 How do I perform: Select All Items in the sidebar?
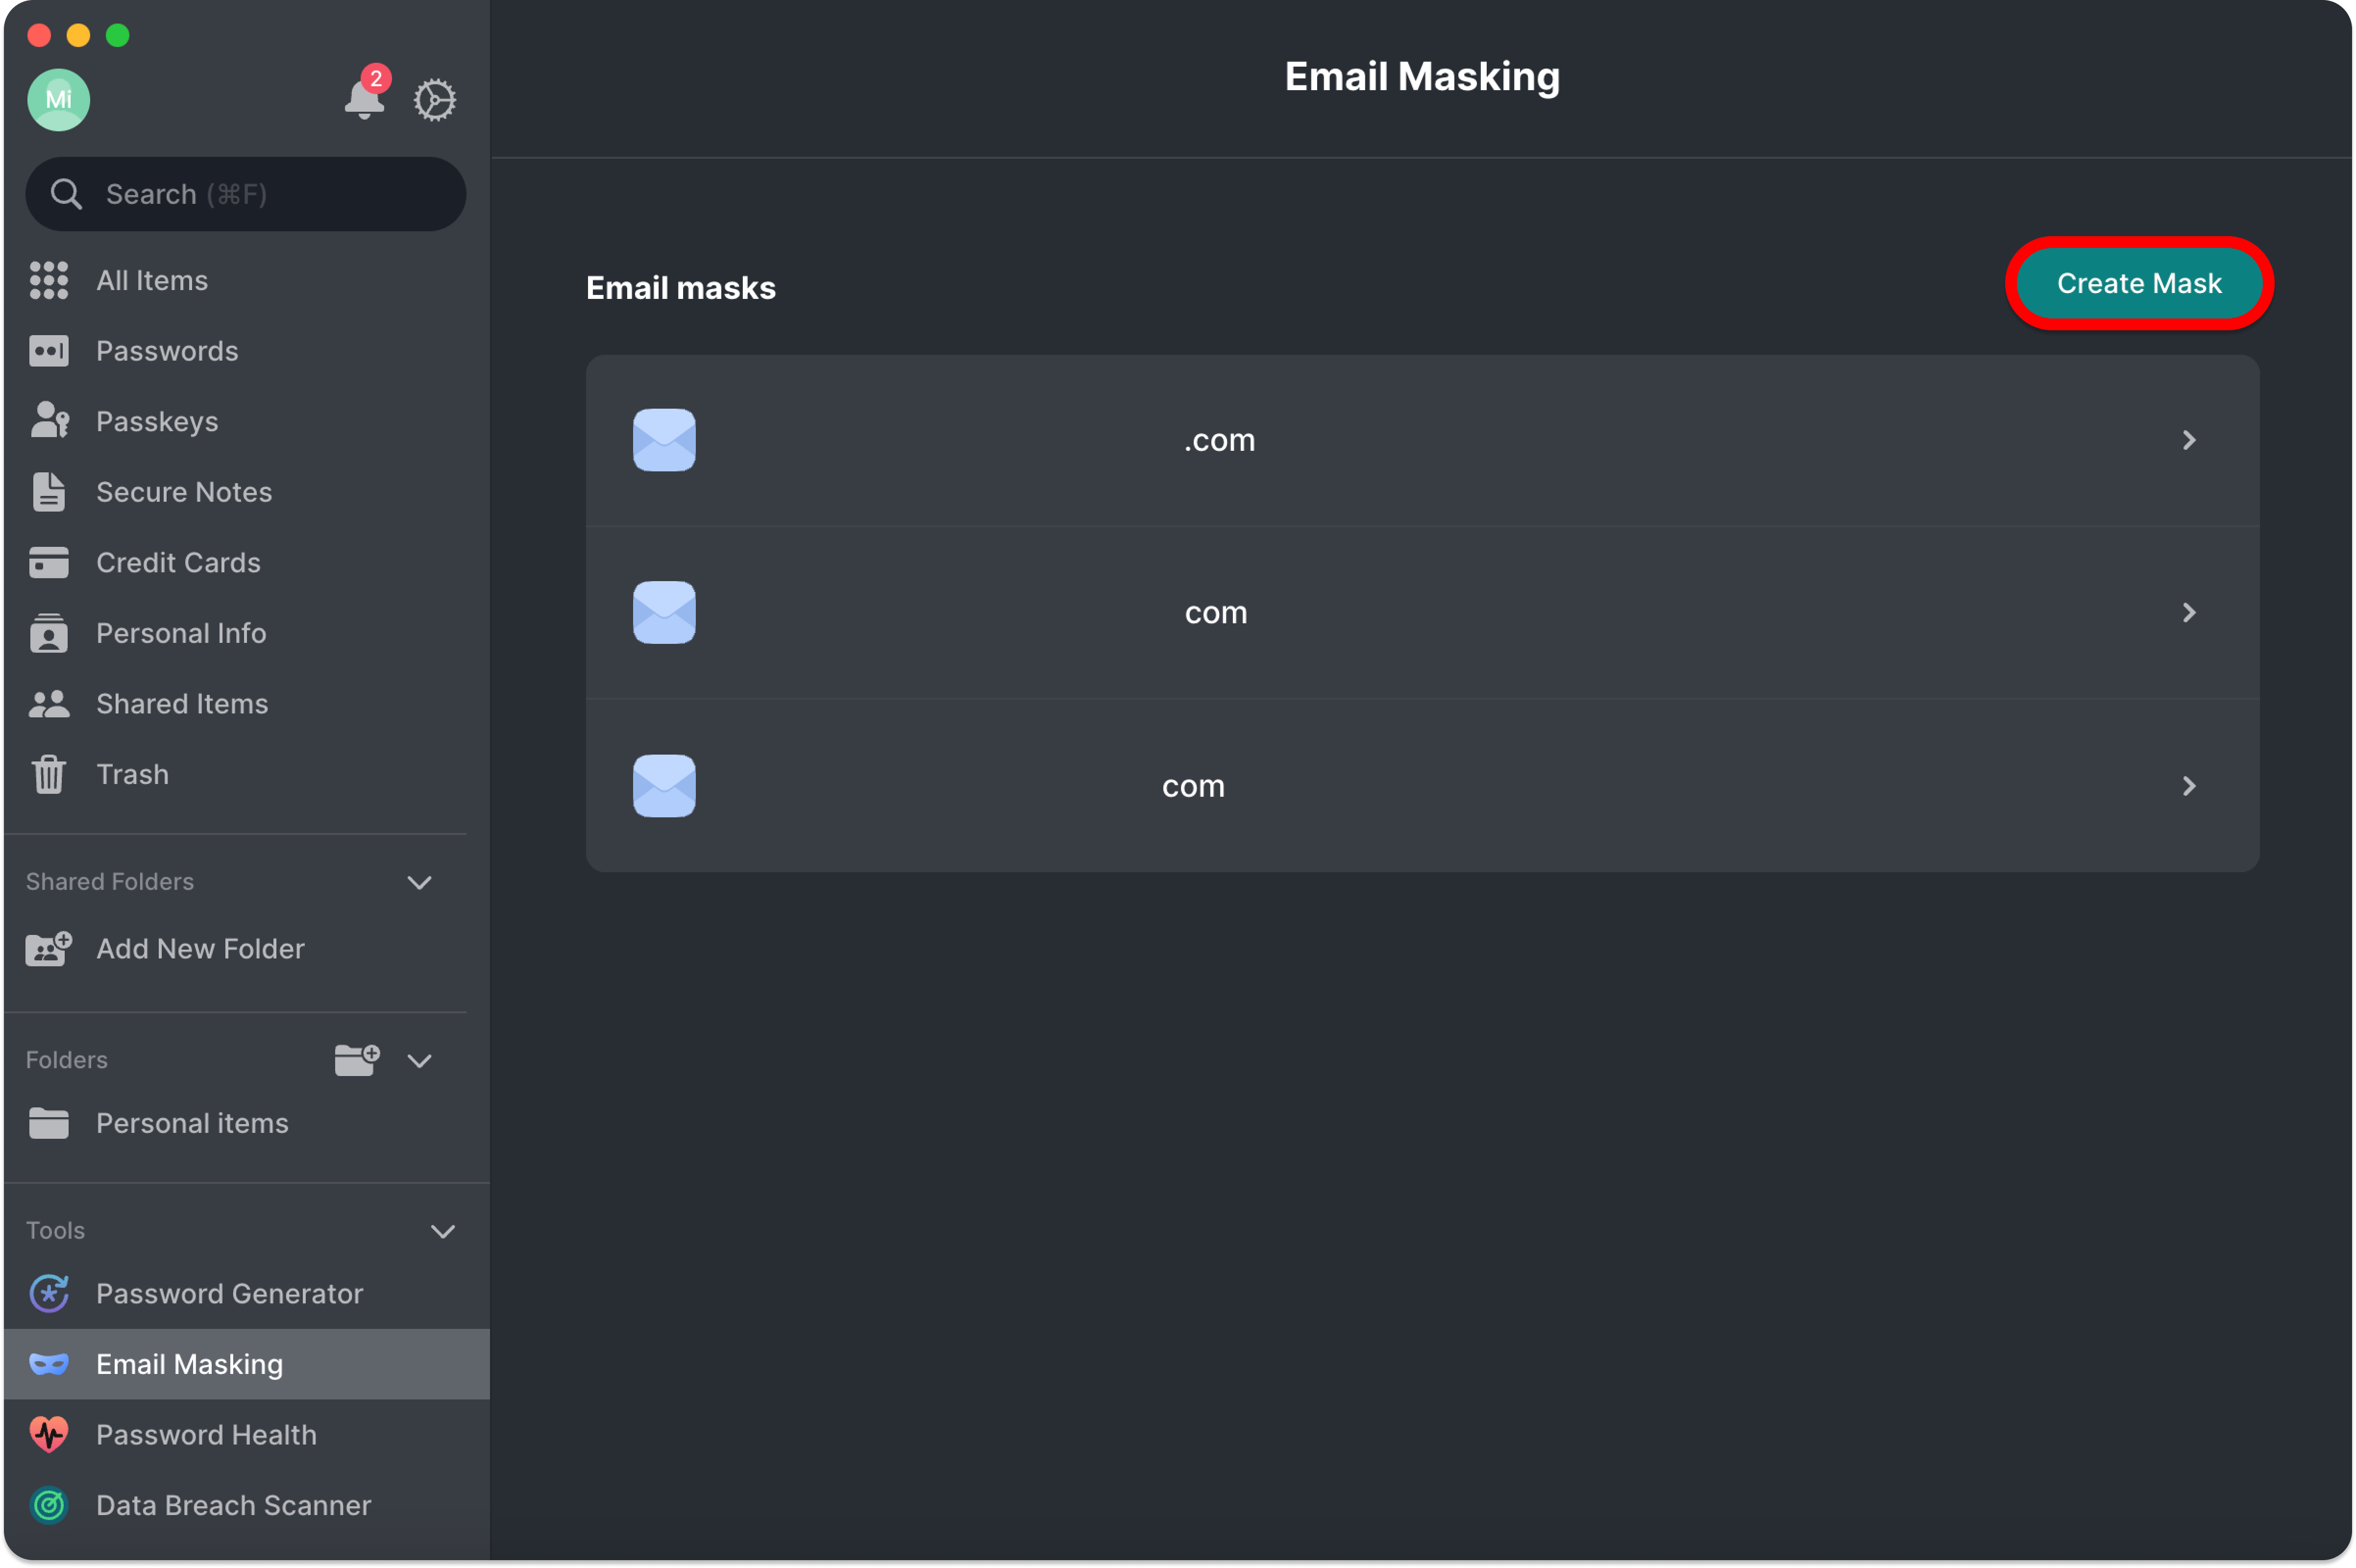point(151,280)
